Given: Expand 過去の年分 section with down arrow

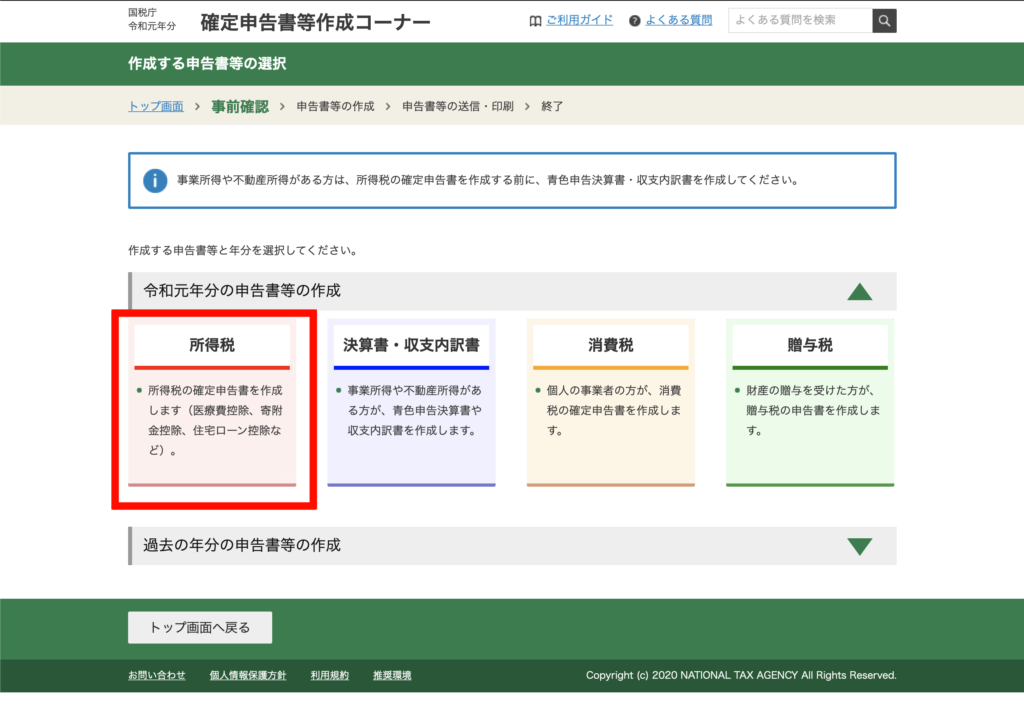Looking at the screenshot, I should (x=859, y=546).
